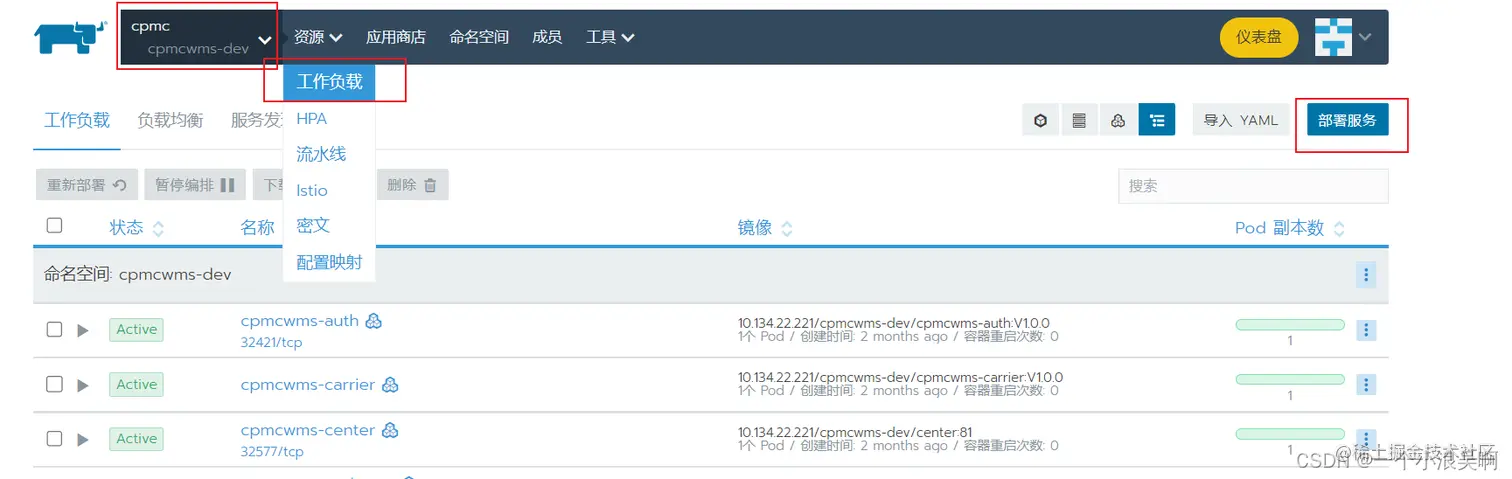Open the 32577/tcp port link
Viewport: 1512px width, 479px height.
point(272,451)
